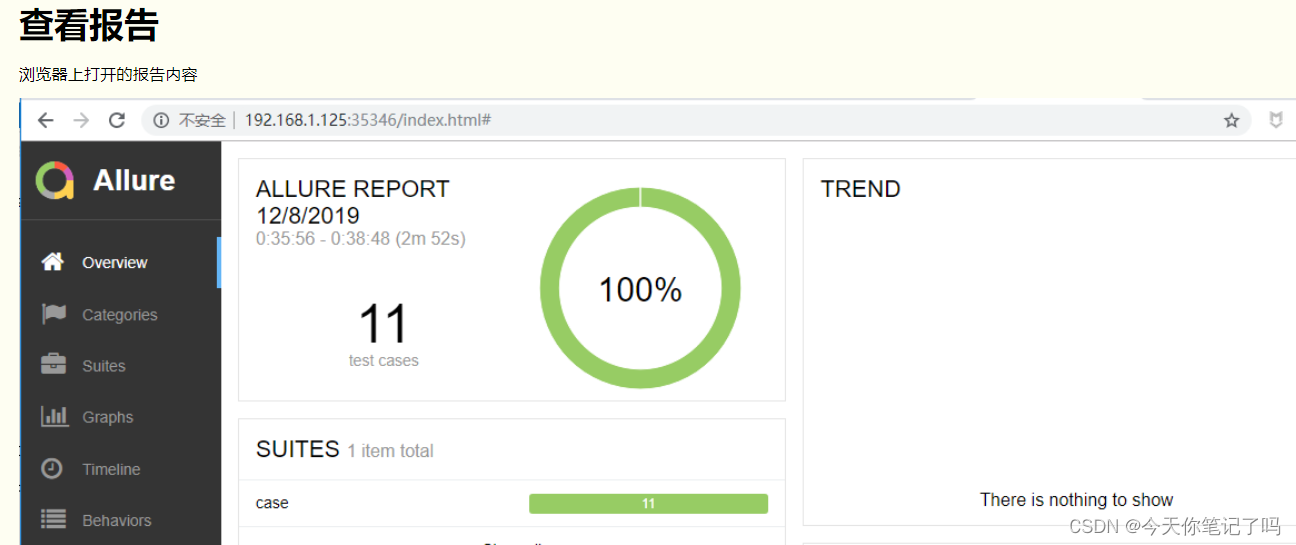Viewport: 1296px width, 545px height.
Task: Click the site info icon in the address bar
Action: pyautogui.click(x=161, y=121)
